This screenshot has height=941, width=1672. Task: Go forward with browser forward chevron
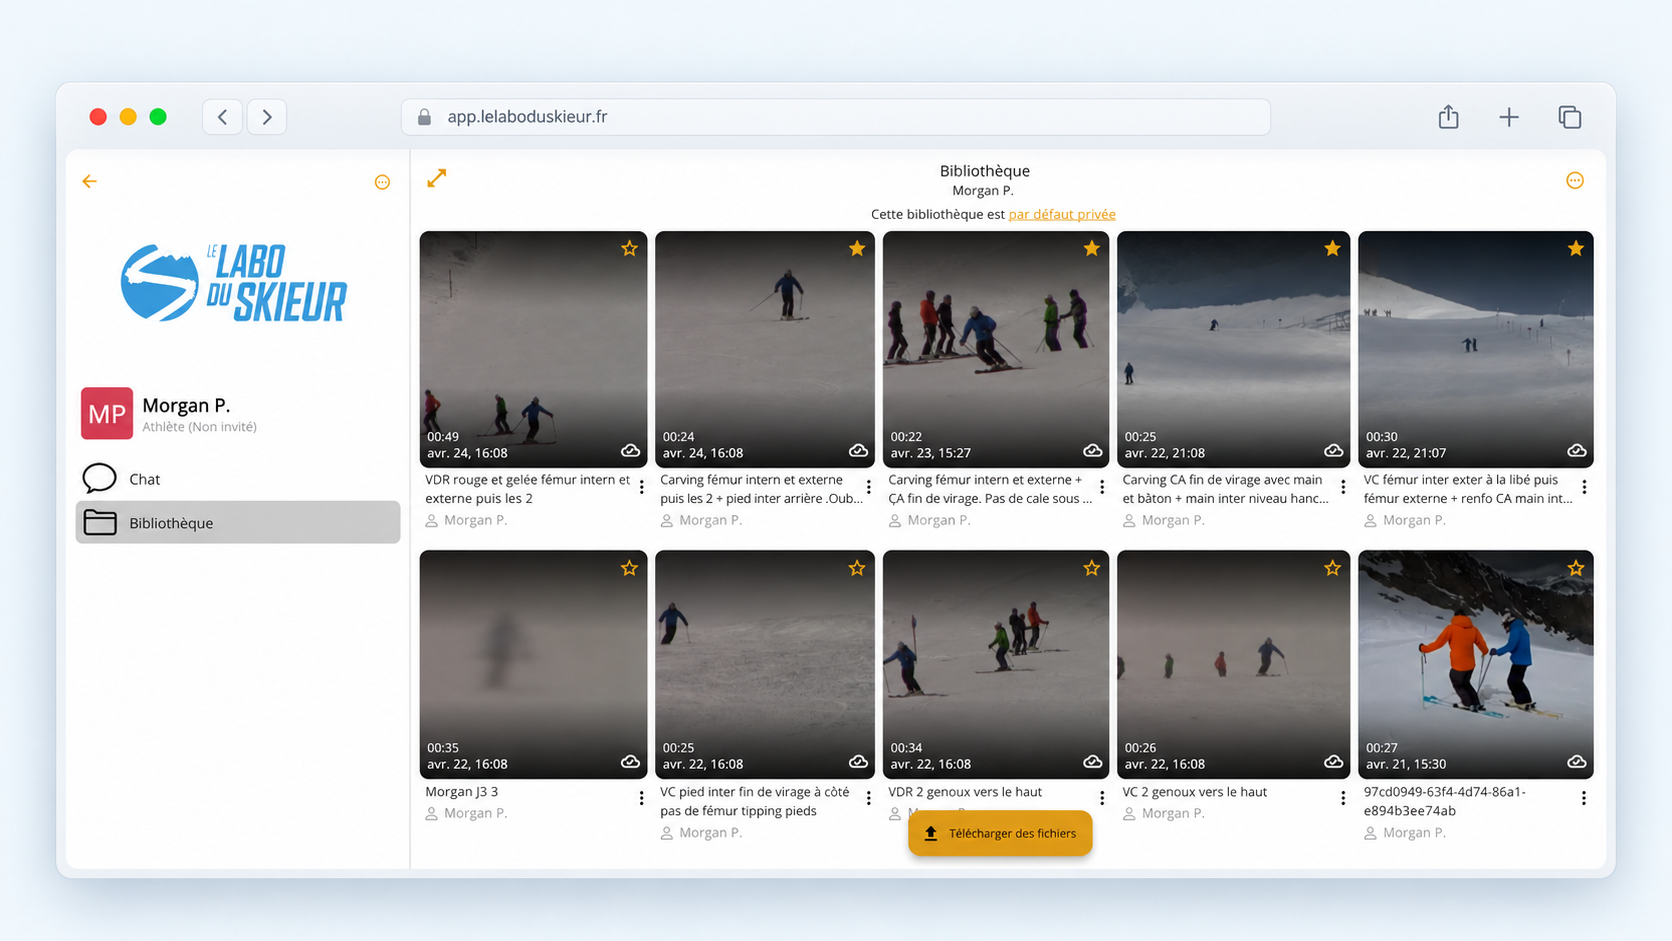click(x=267, y=117)
